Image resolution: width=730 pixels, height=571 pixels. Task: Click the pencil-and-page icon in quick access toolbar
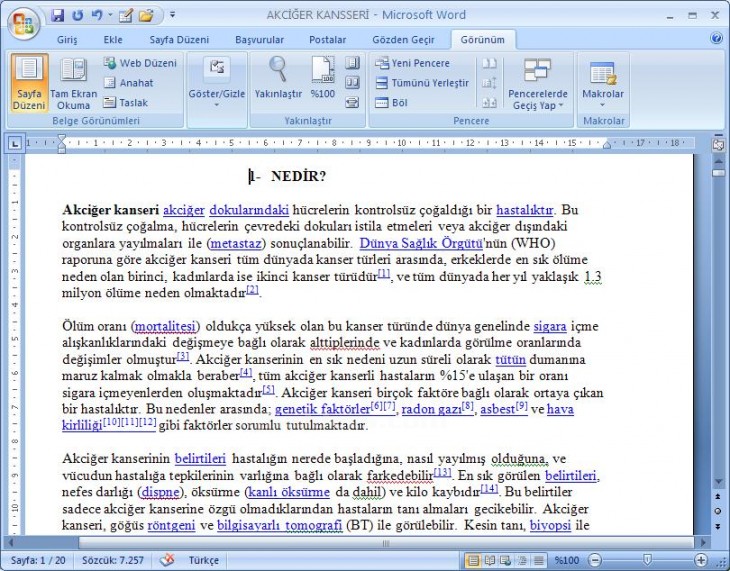[126, 16]
